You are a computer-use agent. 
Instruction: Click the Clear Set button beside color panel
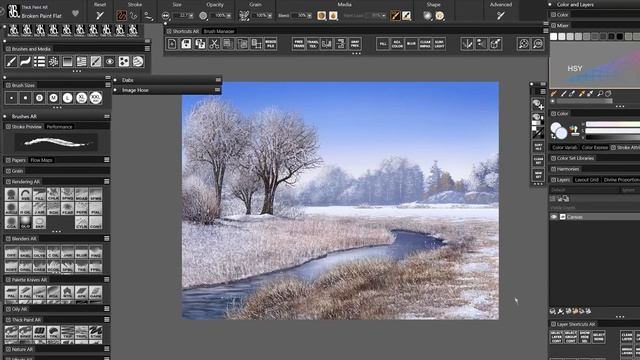click(x=538, y=160)
